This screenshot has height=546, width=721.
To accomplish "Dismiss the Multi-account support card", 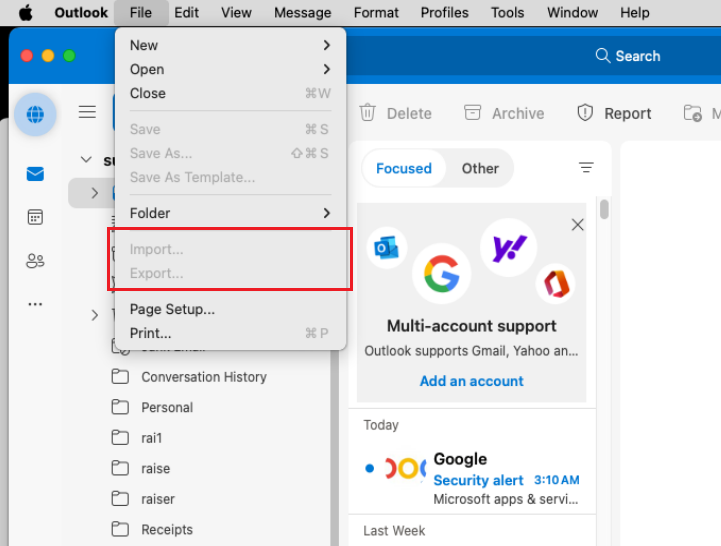I will coord(578,224).
